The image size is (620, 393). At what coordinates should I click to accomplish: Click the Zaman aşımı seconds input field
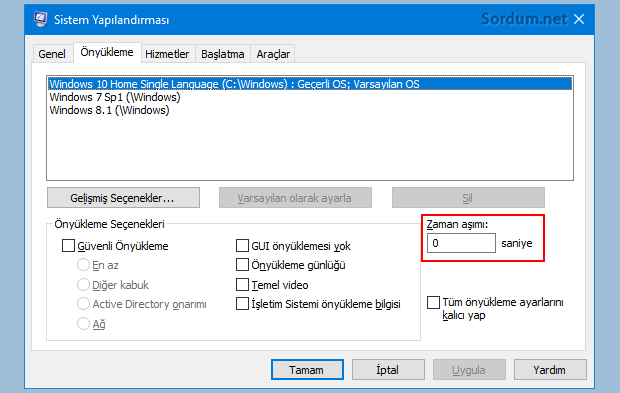461,243
